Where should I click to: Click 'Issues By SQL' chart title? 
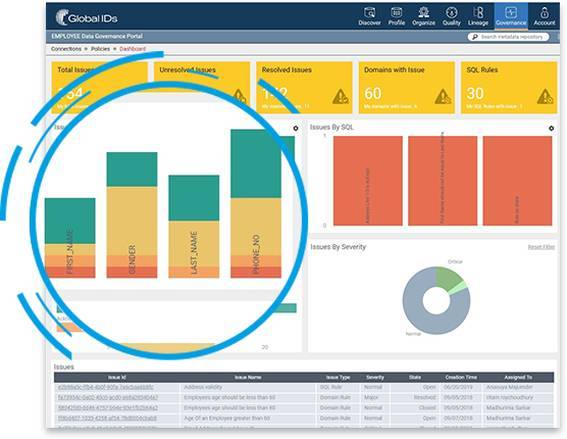(332, 127)
